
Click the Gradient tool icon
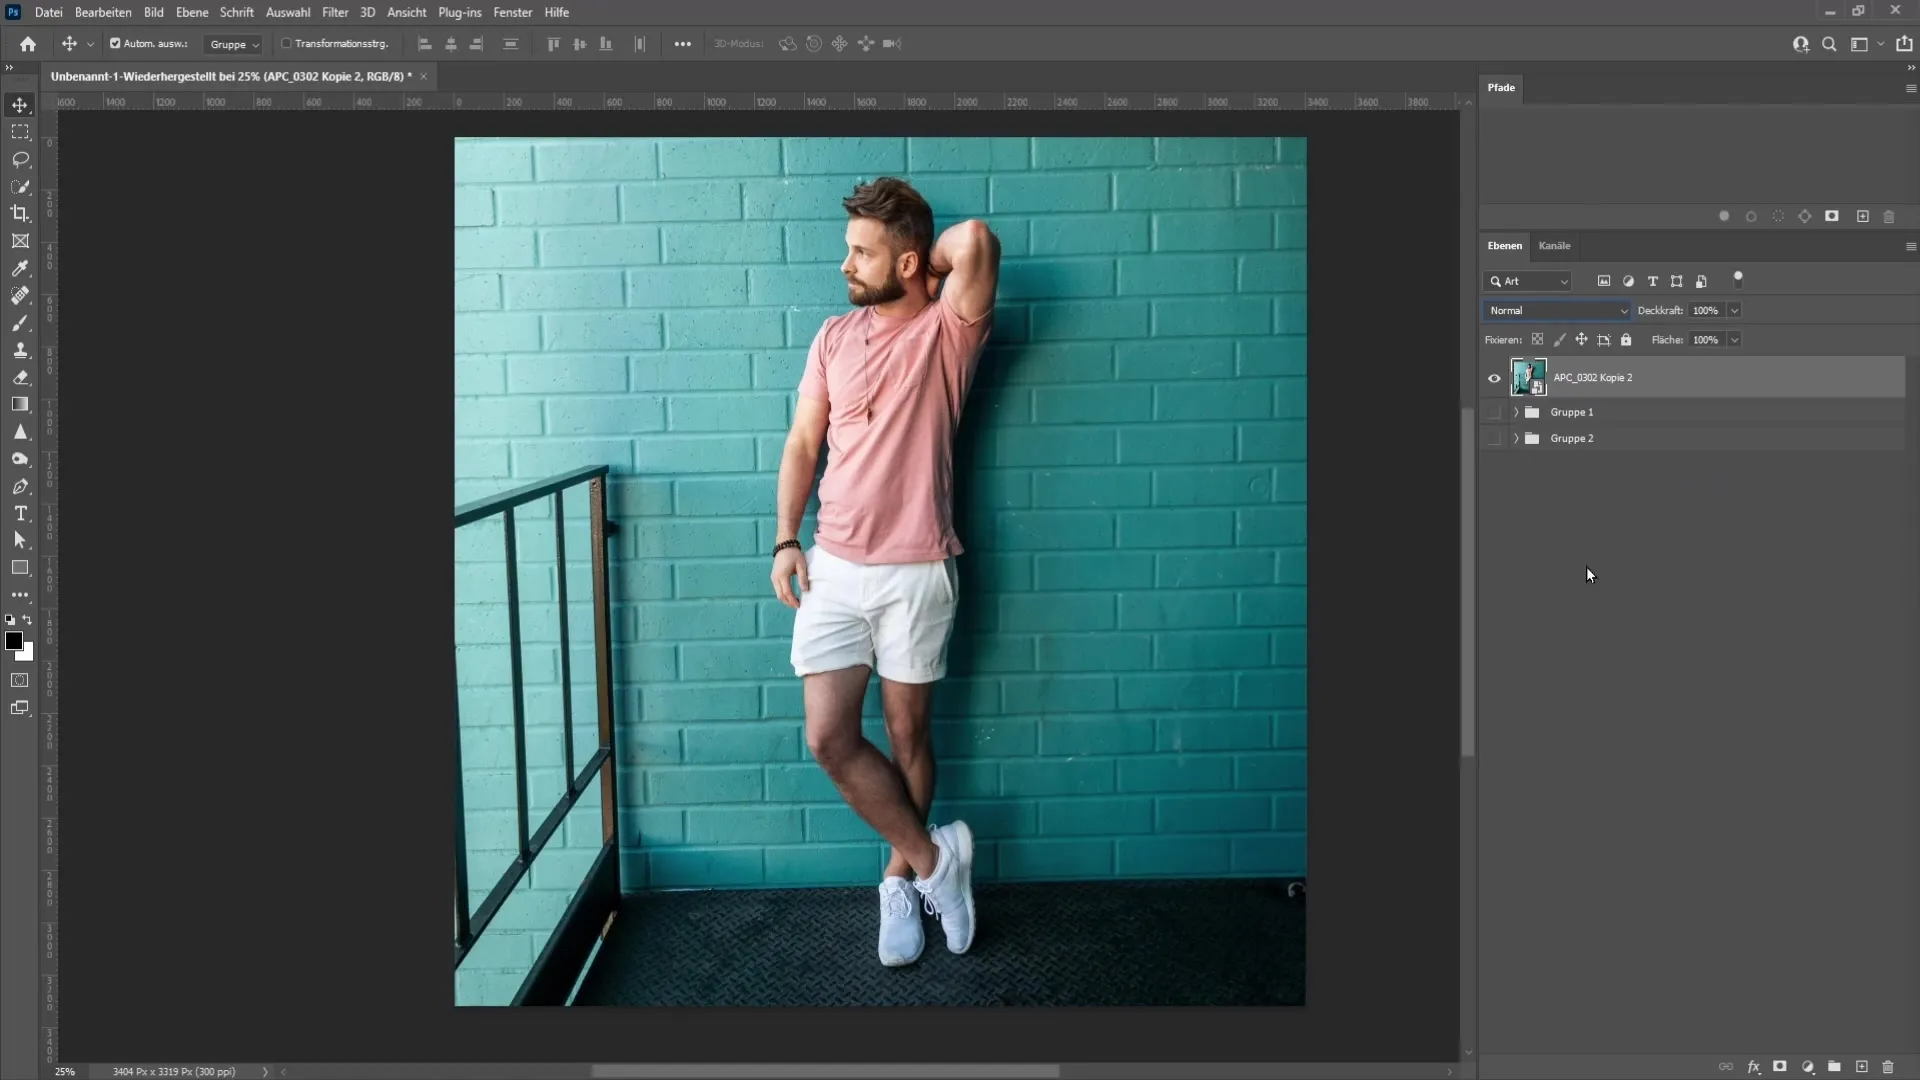tap(20, 404)
